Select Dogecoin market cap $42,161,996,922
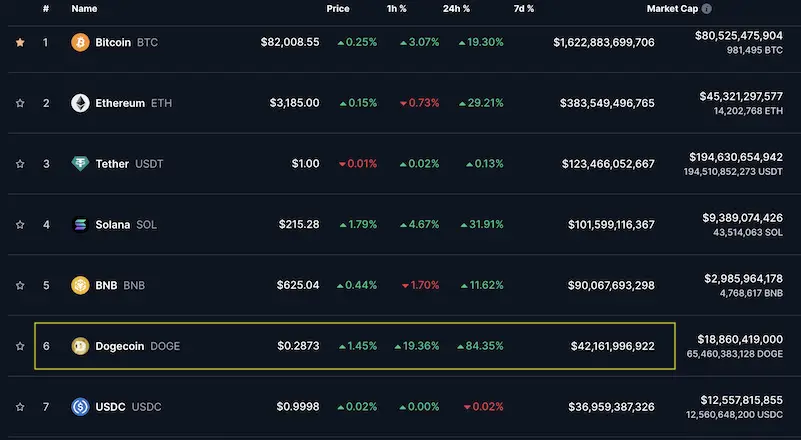 pos(613,346)
